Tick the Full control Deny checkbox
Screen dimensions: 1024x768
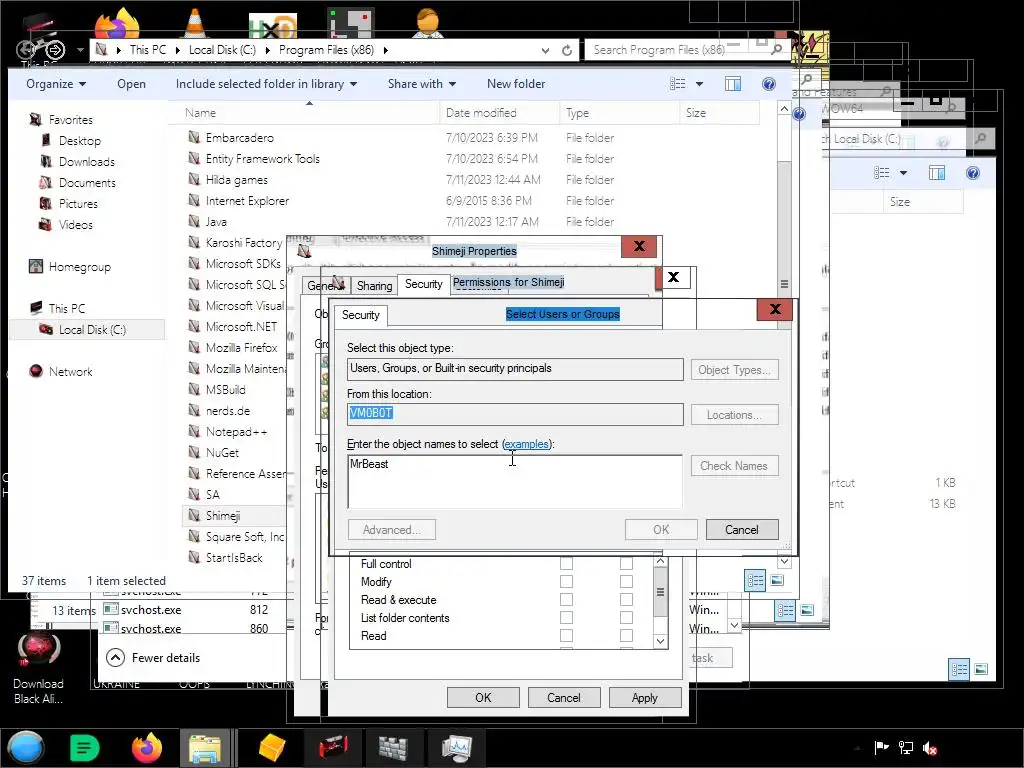tap(626, 564)
